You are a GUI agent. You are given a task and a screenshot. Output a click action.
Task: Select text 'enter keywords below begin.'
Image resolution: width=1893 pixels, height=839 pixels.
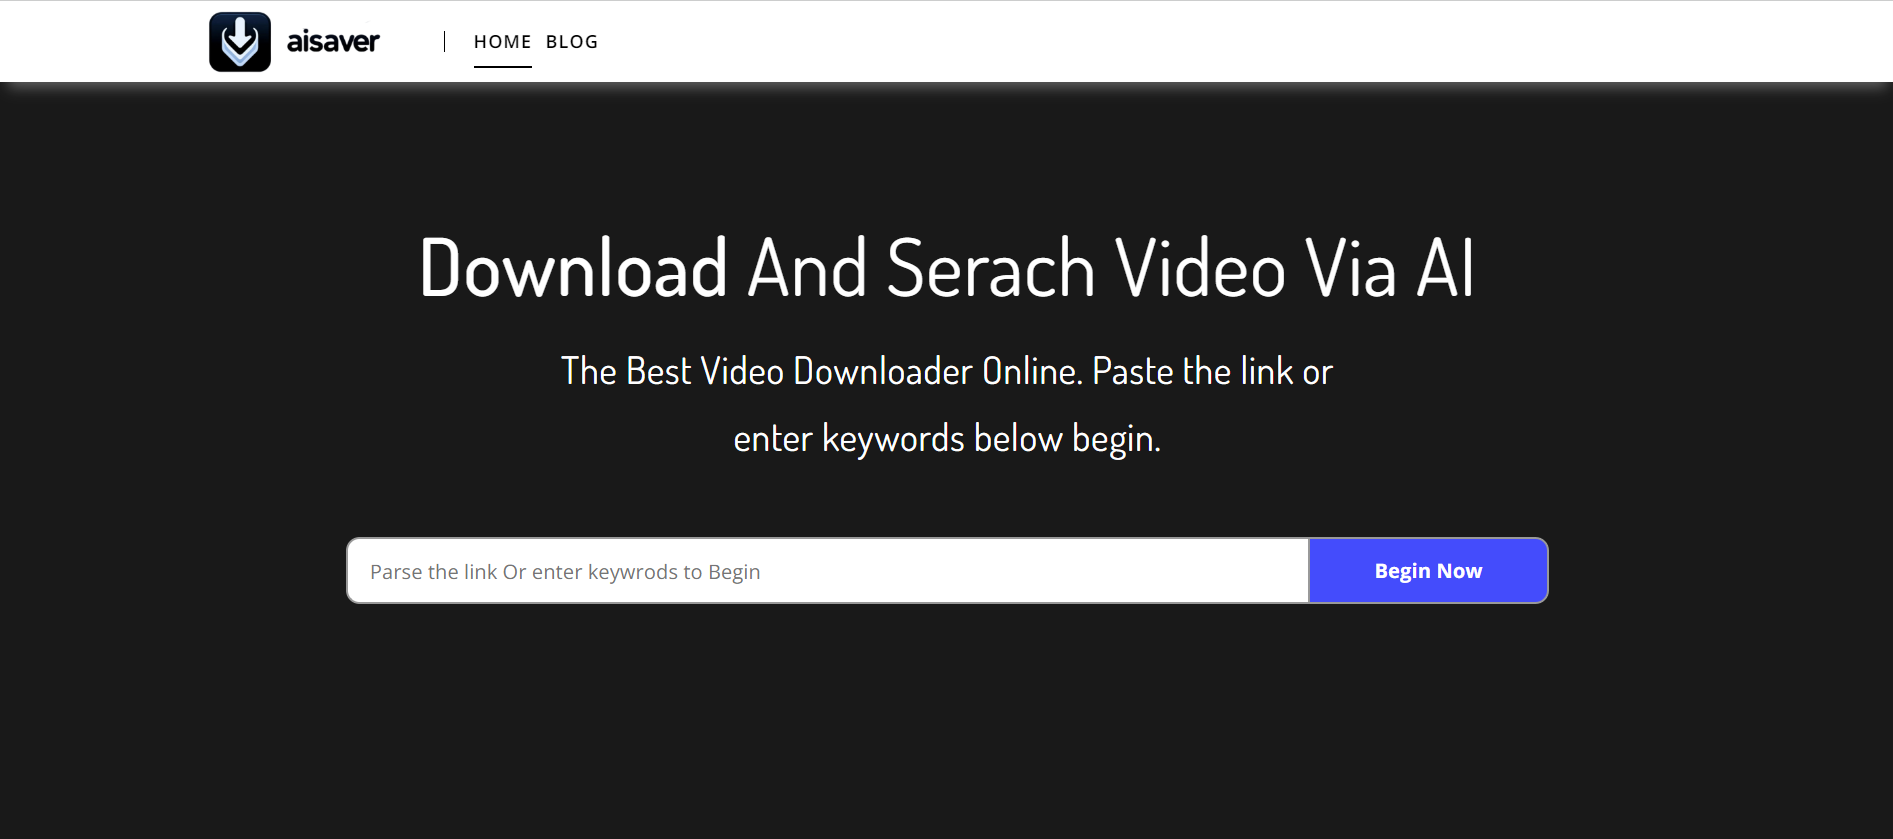point(947,439)
